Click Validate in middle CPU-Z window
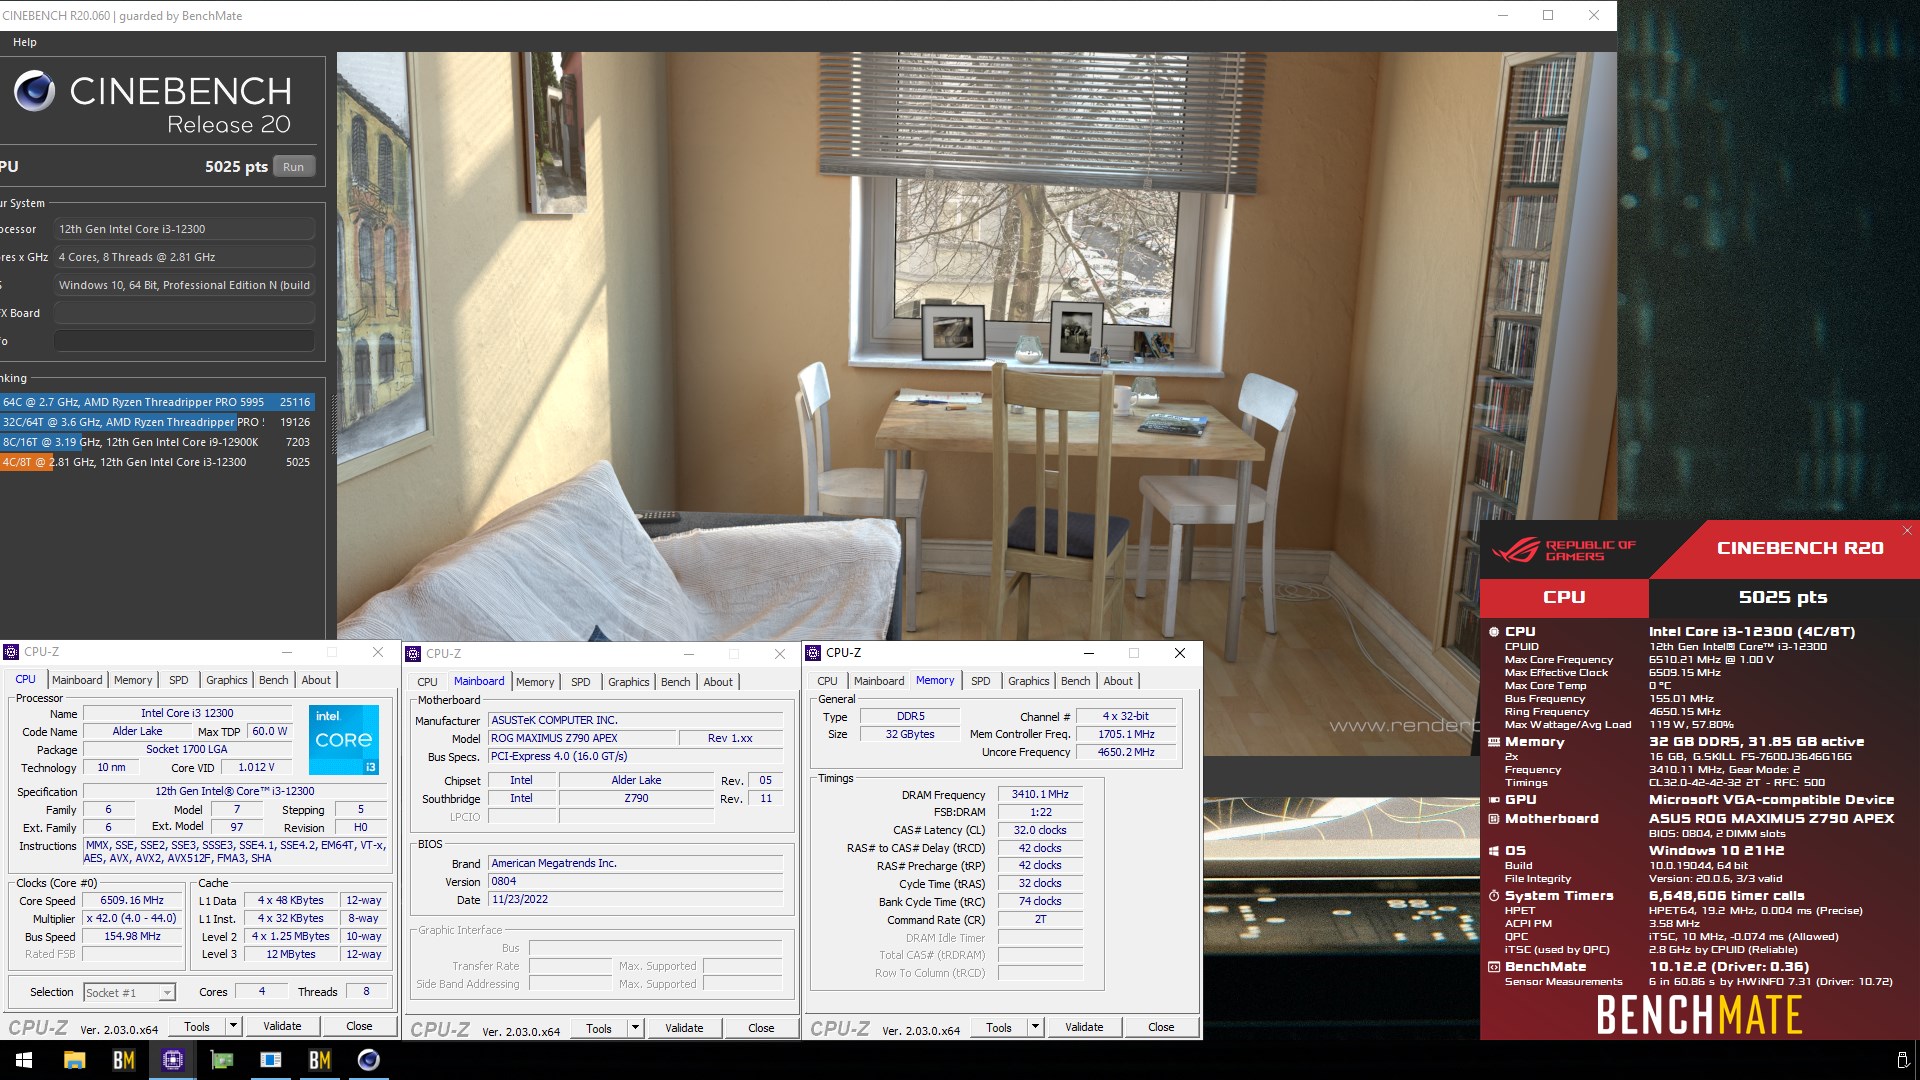Screen dimensions: 1920x1080 pyautogui.click(x=684, y=1028)
